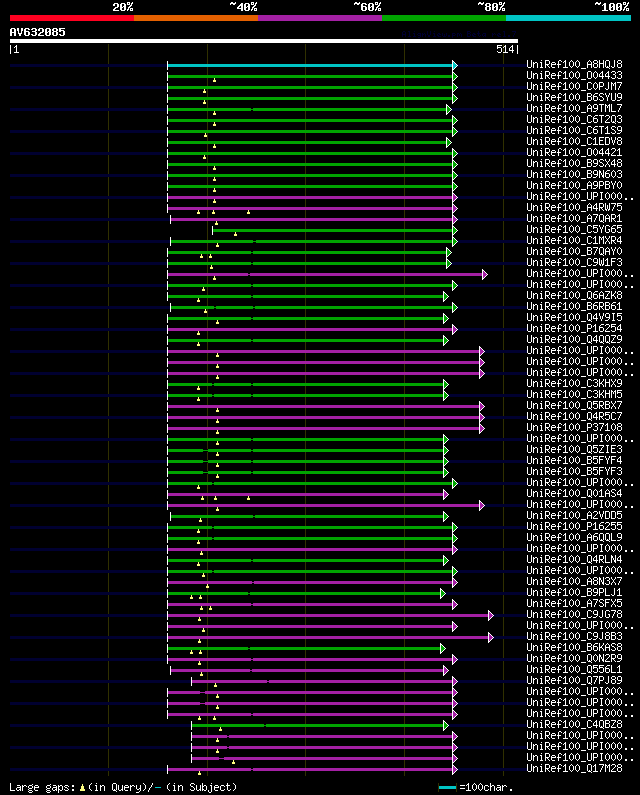Click the cyan =100char scale bar
640x795 pixels.
pos(447,787)
